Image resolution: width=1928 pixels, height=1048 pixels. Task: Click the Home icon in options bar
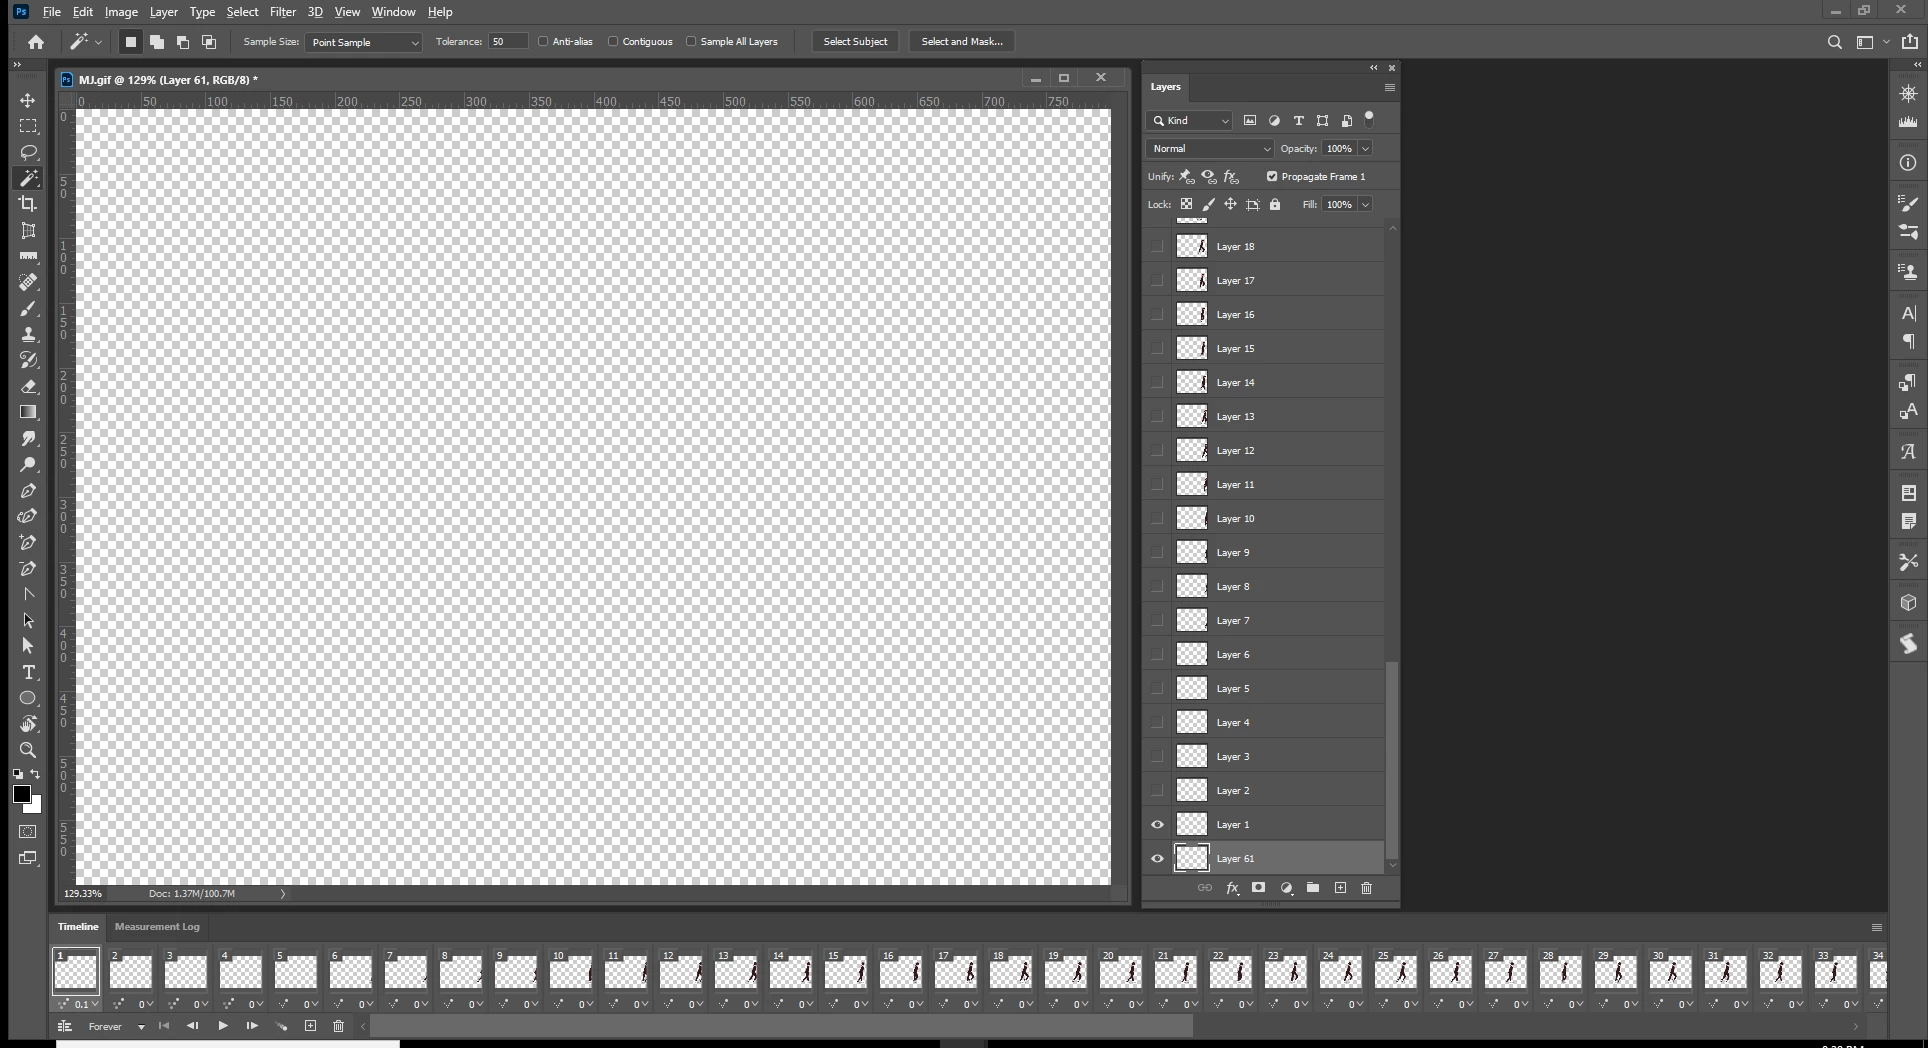pos(36,42)
